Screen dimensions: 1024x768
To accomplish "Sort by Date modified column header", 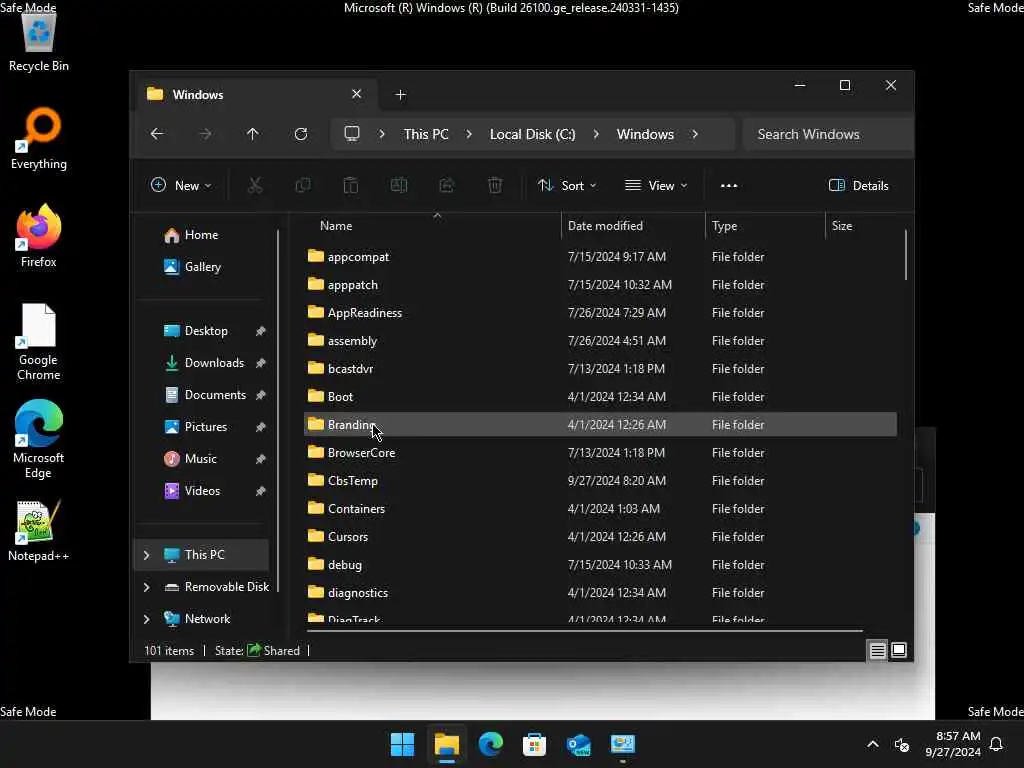I will pyautogui.click(x=633, y=226).
